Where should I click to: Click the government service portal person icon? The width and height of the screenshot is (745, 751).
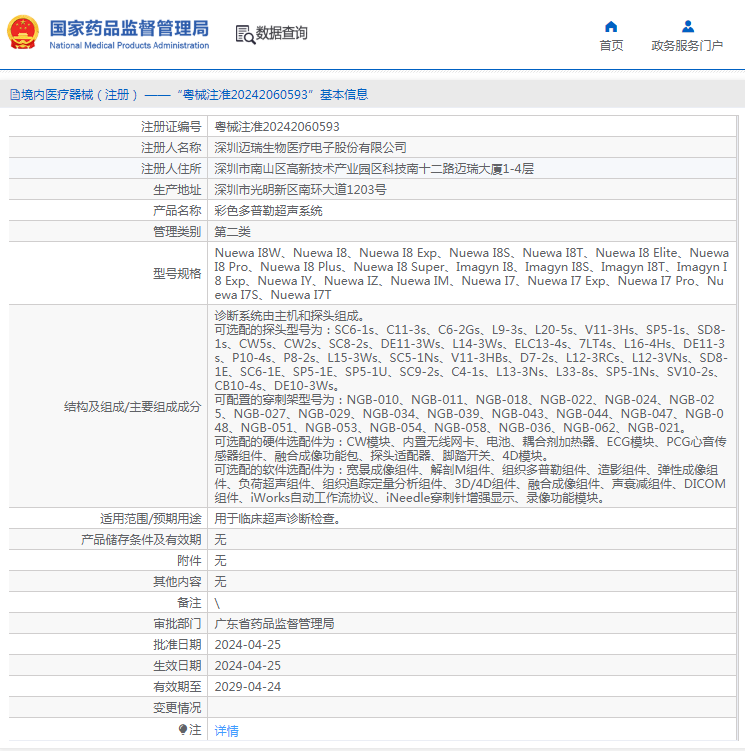click(688, 26)
